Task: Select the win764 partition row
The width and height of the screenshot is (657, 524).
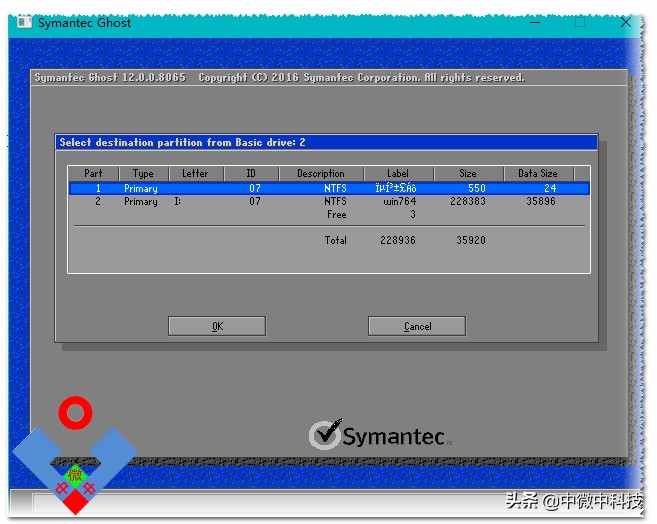Action: pos(328,201)
